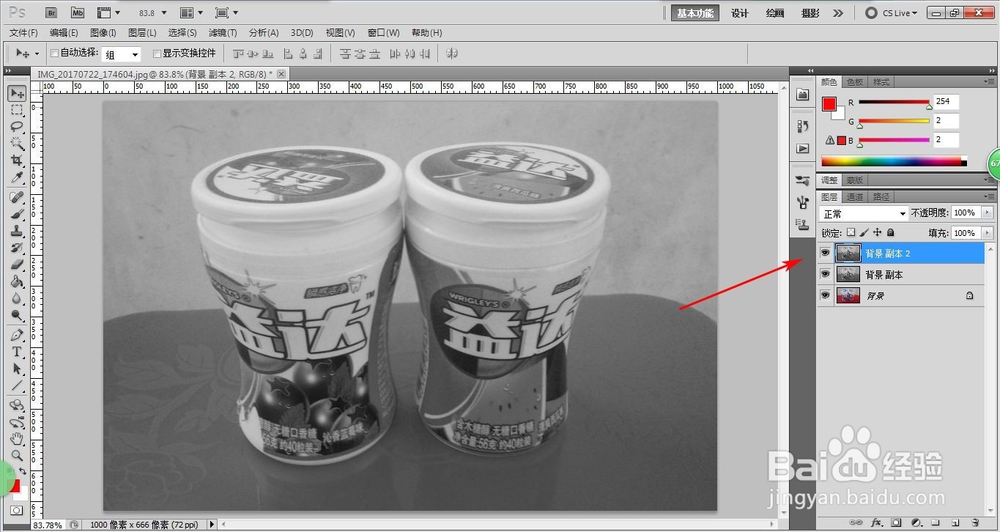
Task: Open the 文件(F) menu
Action: [x=24, y=33]
